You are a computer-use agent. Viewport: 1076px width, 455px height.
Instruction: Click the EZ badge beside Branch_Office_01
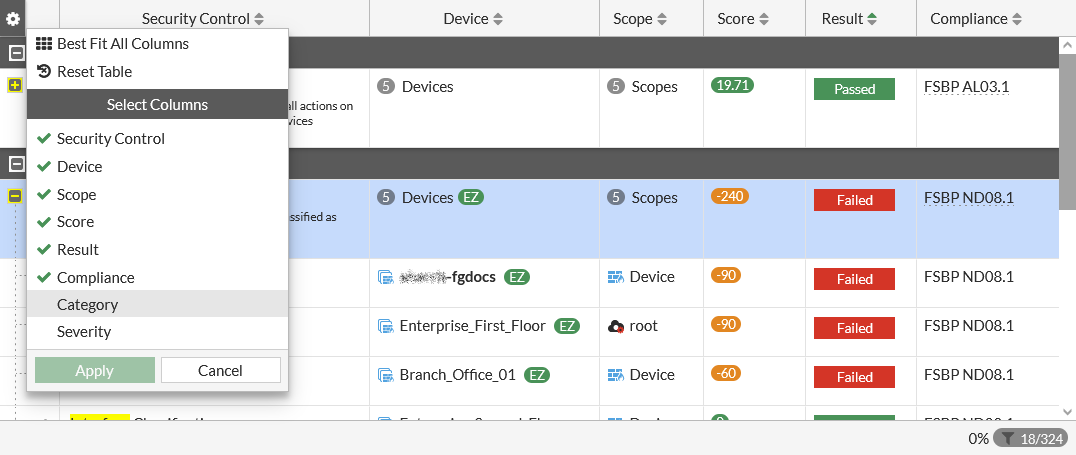coord(537,375)
